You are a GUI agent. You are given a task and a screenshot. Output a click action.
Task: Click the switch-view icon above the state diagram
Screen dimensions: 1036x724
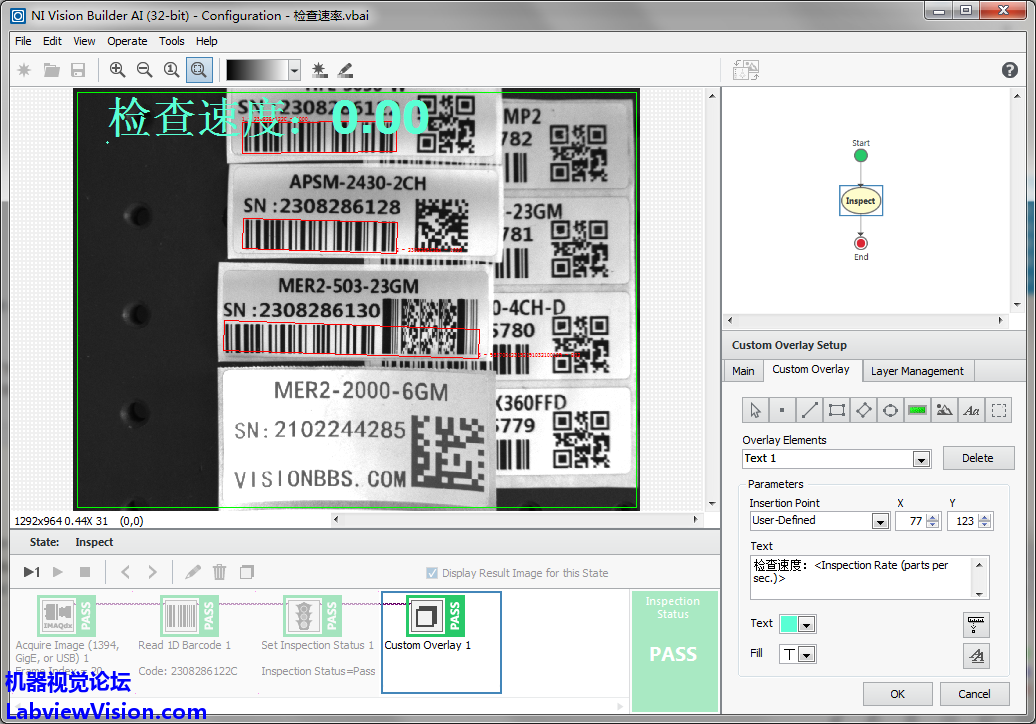(x=746, y=69)
